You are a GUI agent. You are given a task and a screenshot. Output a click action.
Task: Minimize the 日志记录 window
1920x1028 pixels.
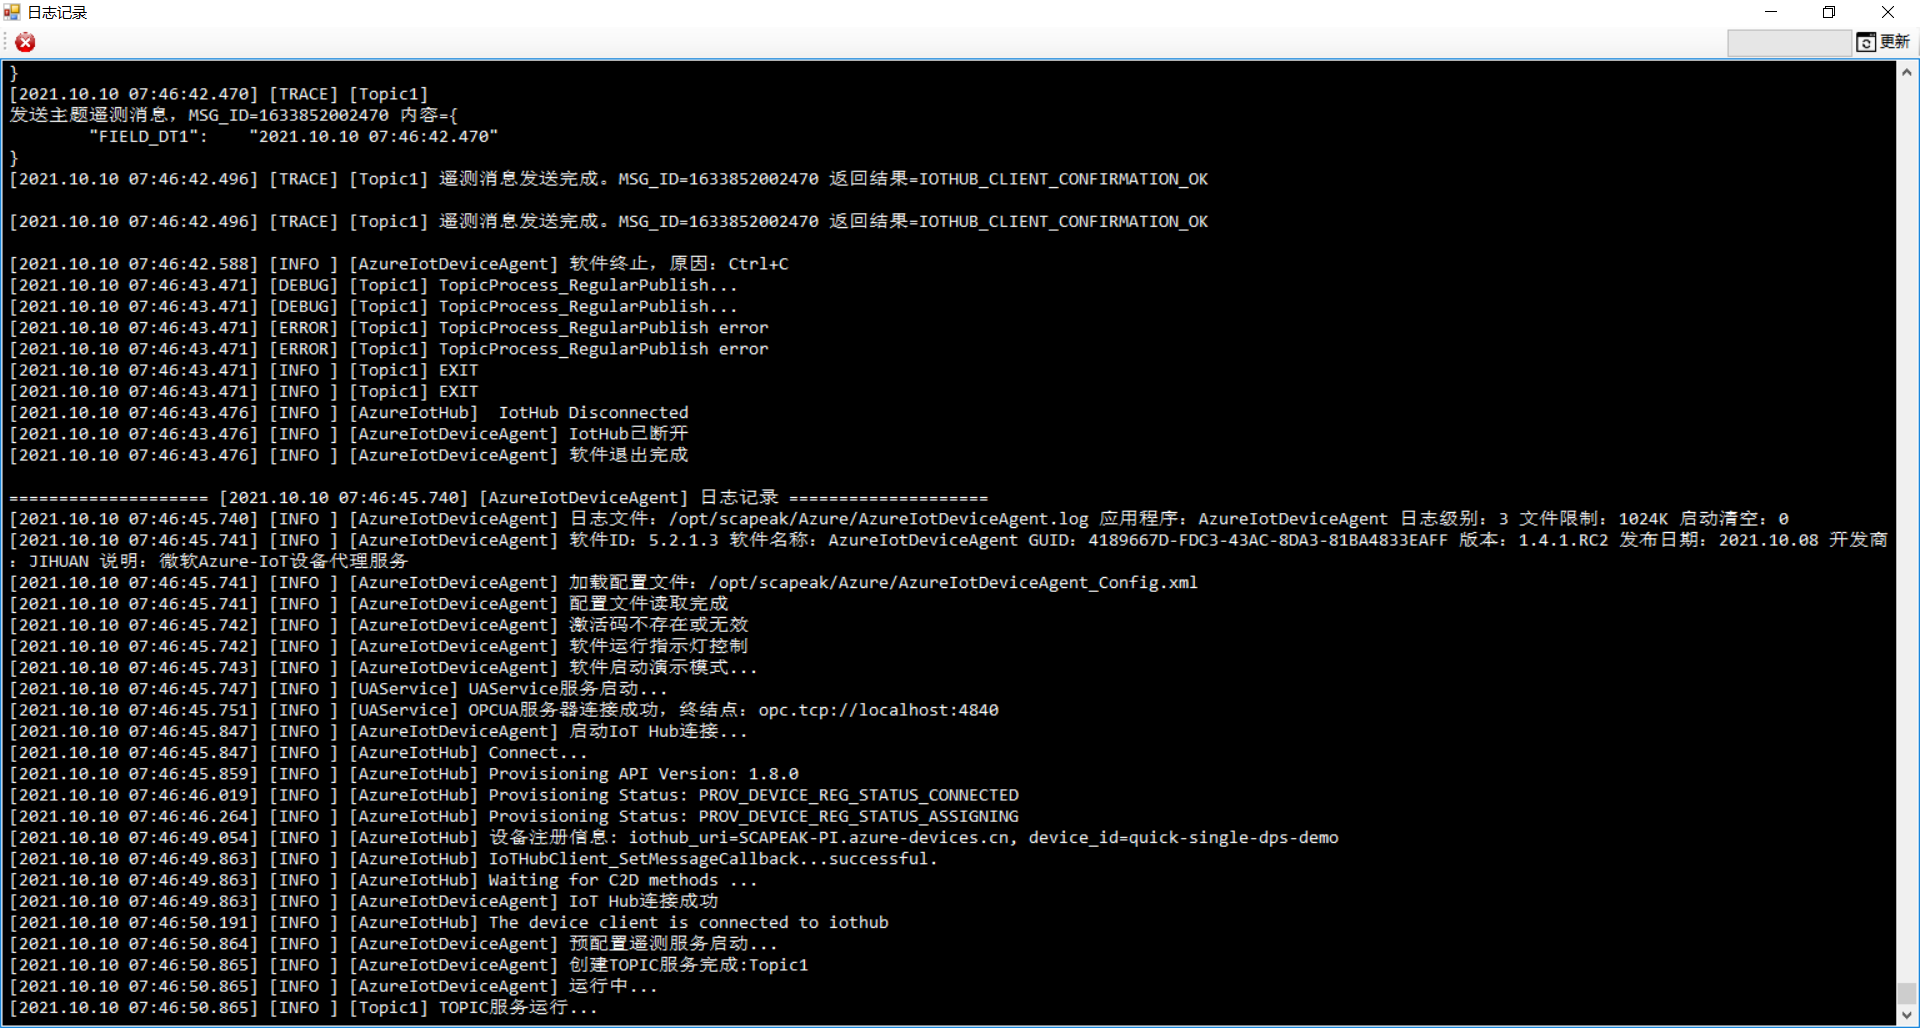[1771, 12]
